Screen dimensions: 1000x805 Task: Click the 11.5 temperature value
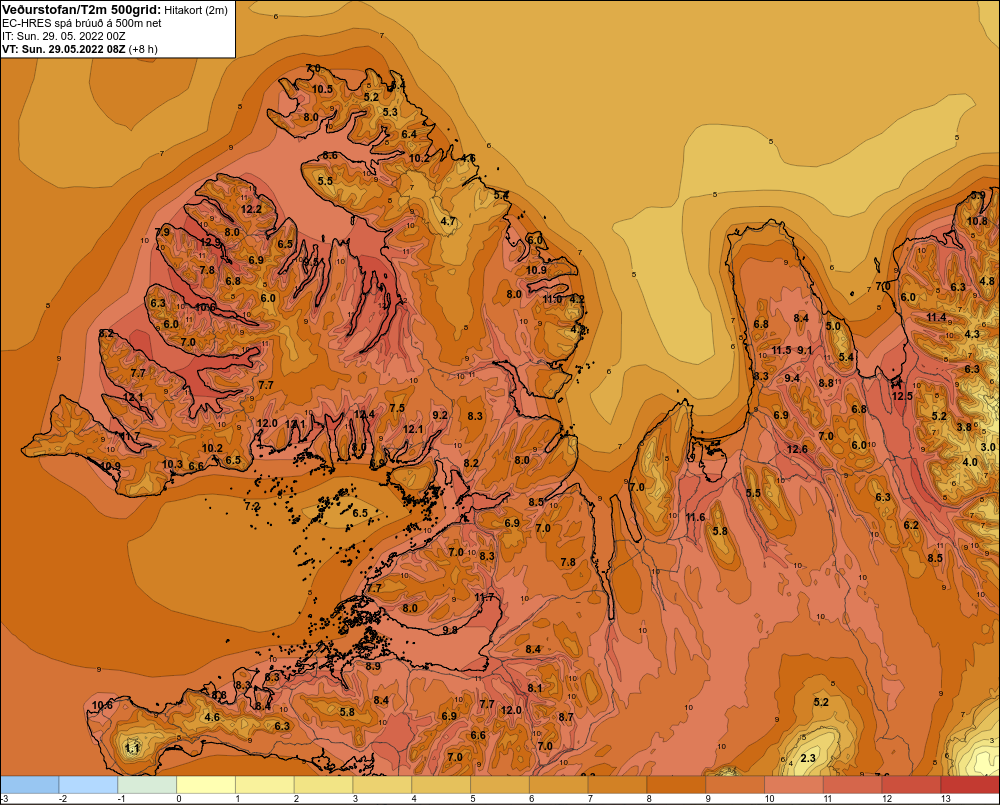781,350
